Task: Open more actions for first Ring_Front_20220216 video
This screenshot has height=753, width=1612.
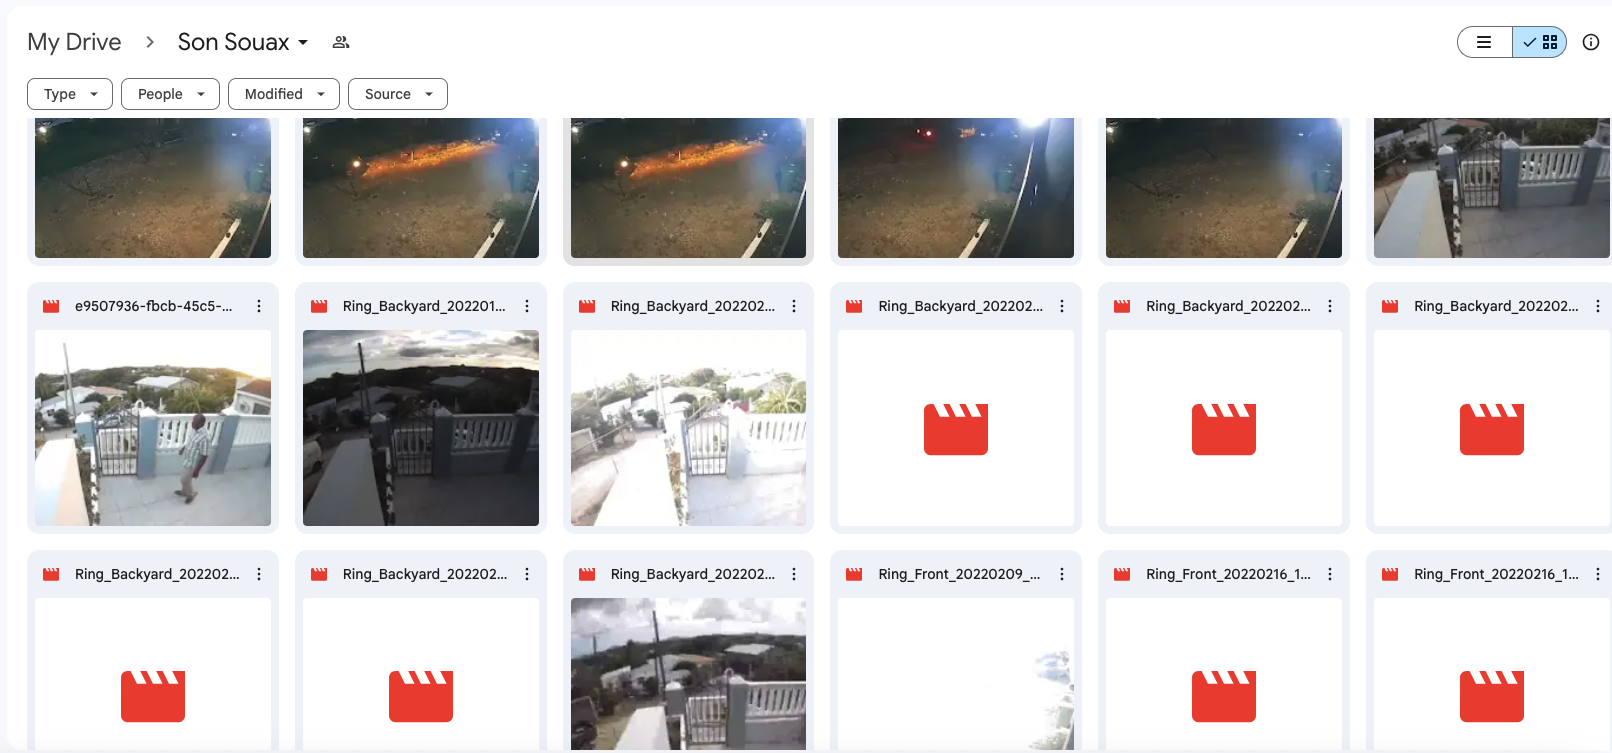Action: point(1330,574)
